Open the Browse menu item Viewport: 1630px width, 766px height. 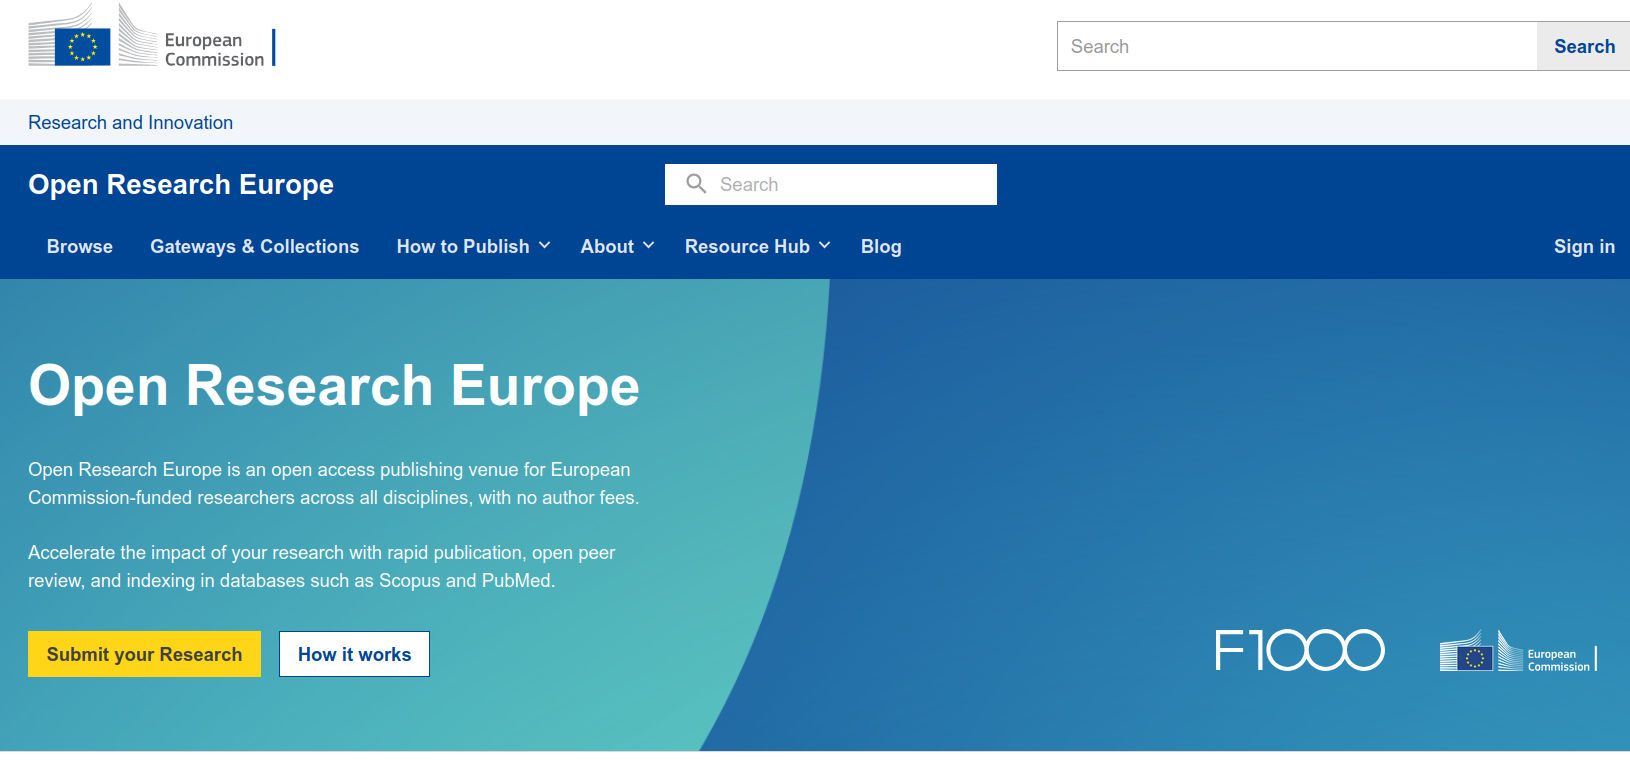click(x=80, y=247)
